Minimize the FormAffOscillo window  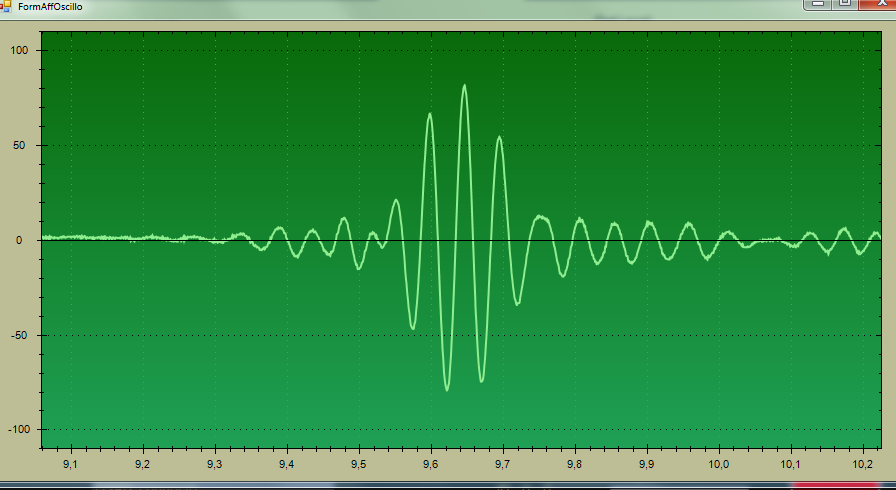pyautogui.click(x=819, y=4)
